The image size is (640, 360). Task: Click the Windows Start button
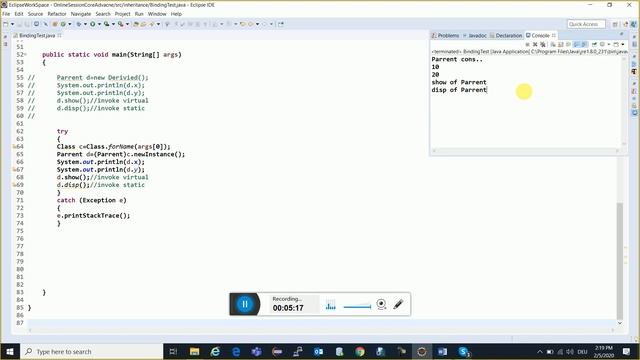[10, 351]
